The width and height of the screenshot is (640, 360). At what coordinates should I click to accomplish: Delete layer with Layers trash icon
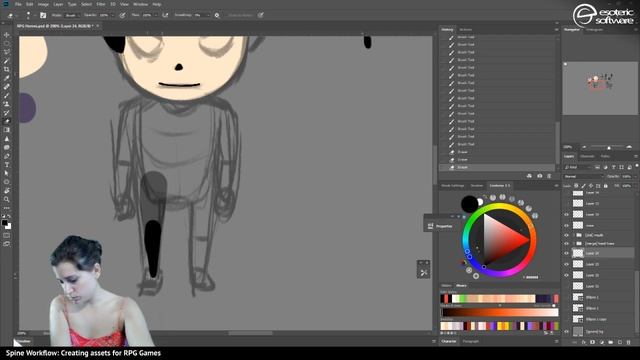[629, 342]
